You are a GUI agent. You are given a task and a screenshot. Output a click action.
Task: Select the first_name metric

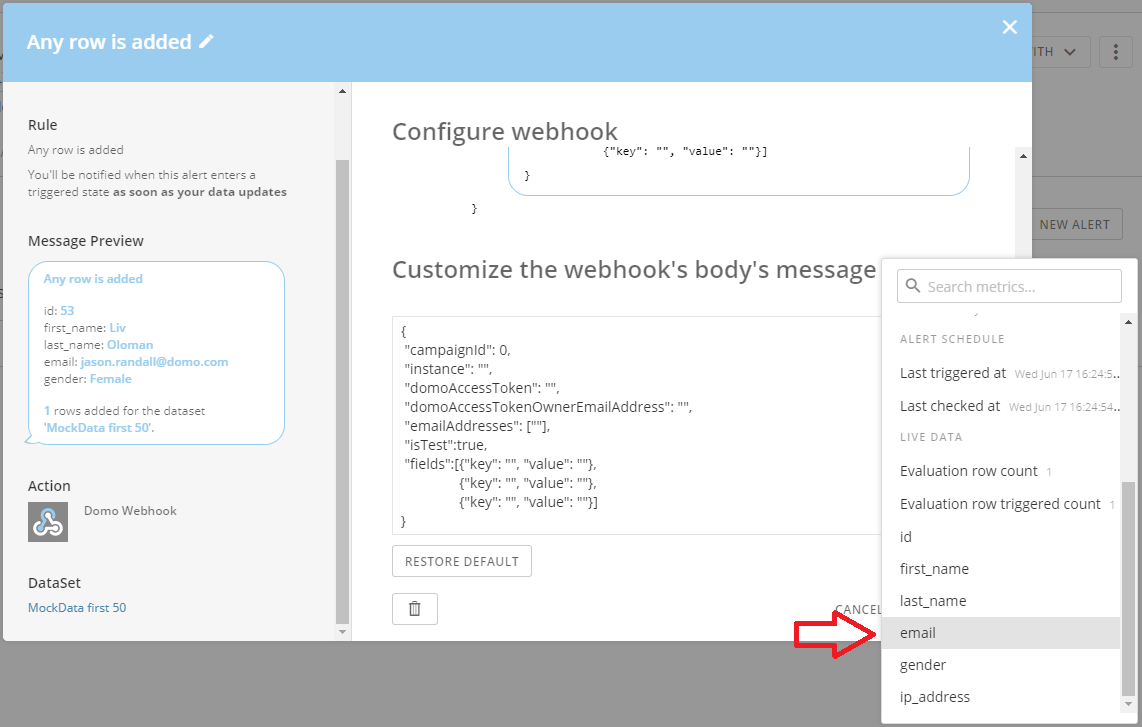point(1000,569)
